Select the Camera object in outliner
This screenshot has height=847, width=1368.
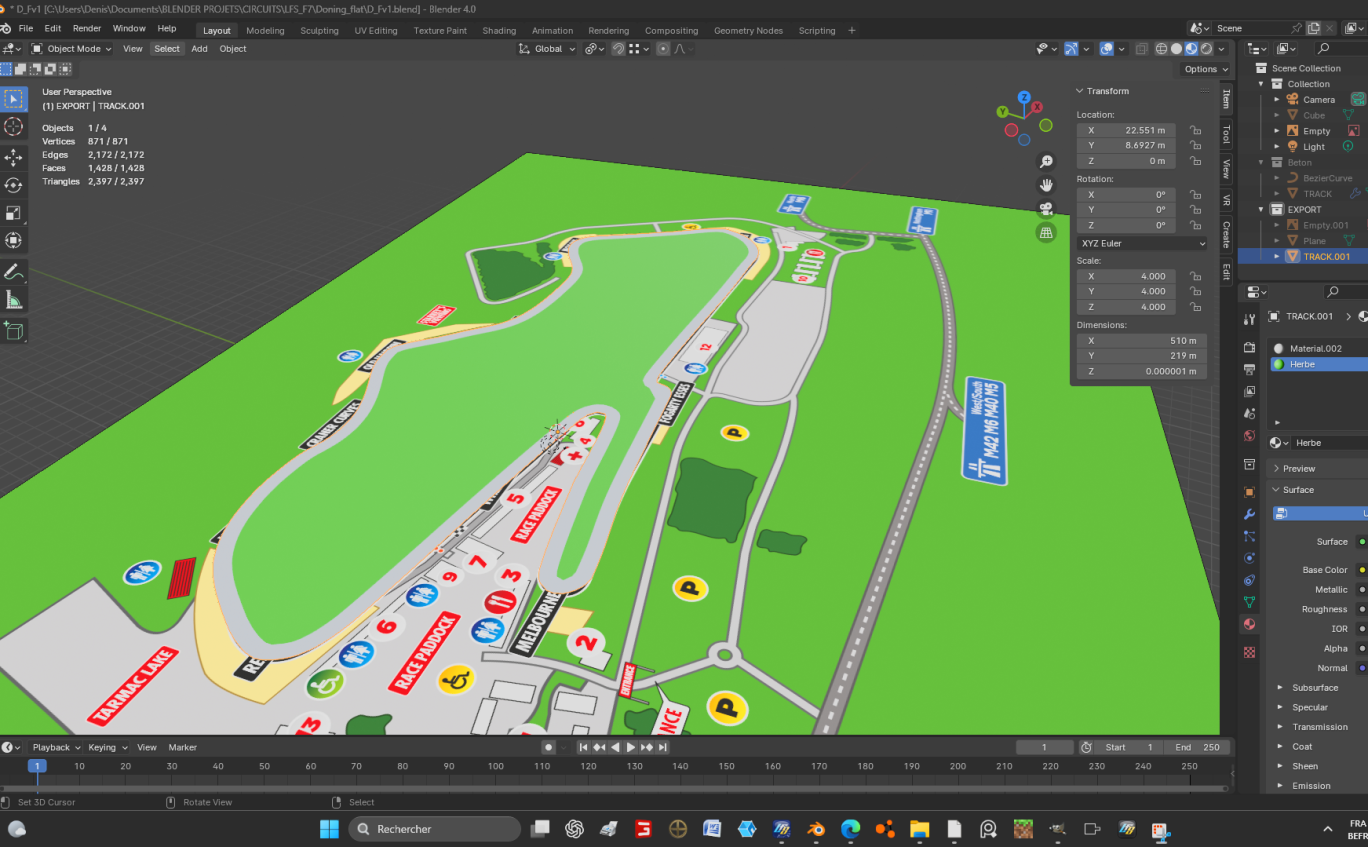(1319, 100)
